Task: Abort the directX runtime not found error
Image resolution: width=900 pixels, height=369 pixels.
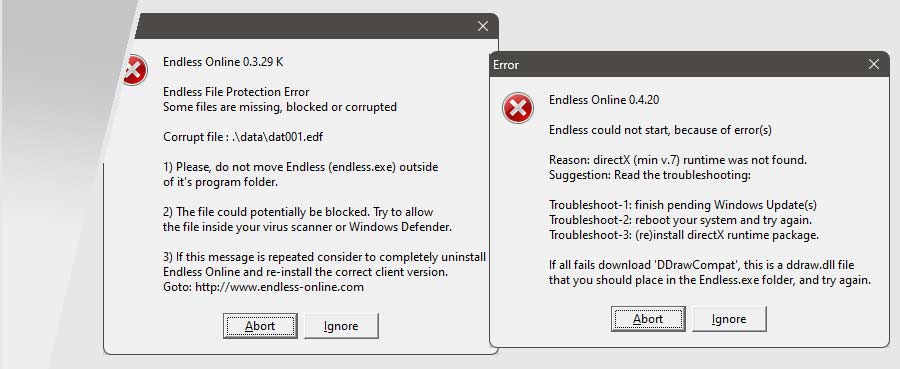Action: [x=648, y=319]
